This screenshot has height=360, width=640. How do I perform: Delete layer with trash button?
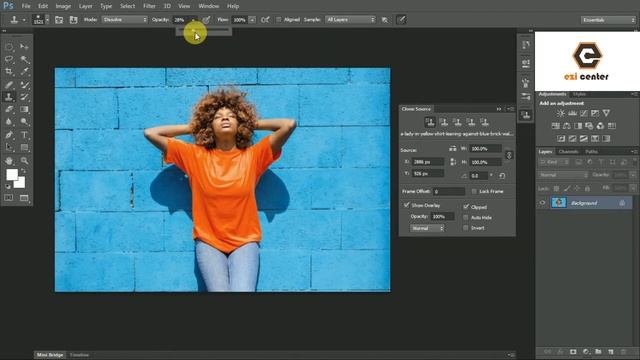623,351
